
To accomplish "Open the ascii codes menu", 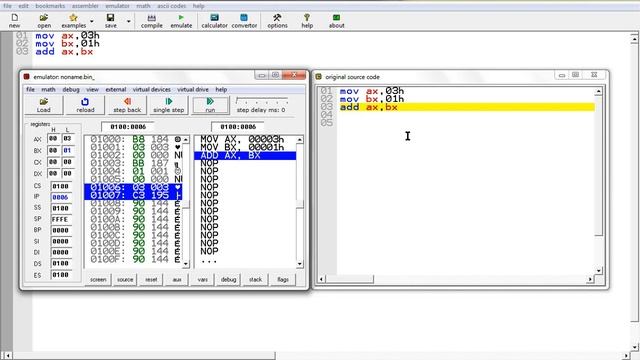I will (171, 6).
